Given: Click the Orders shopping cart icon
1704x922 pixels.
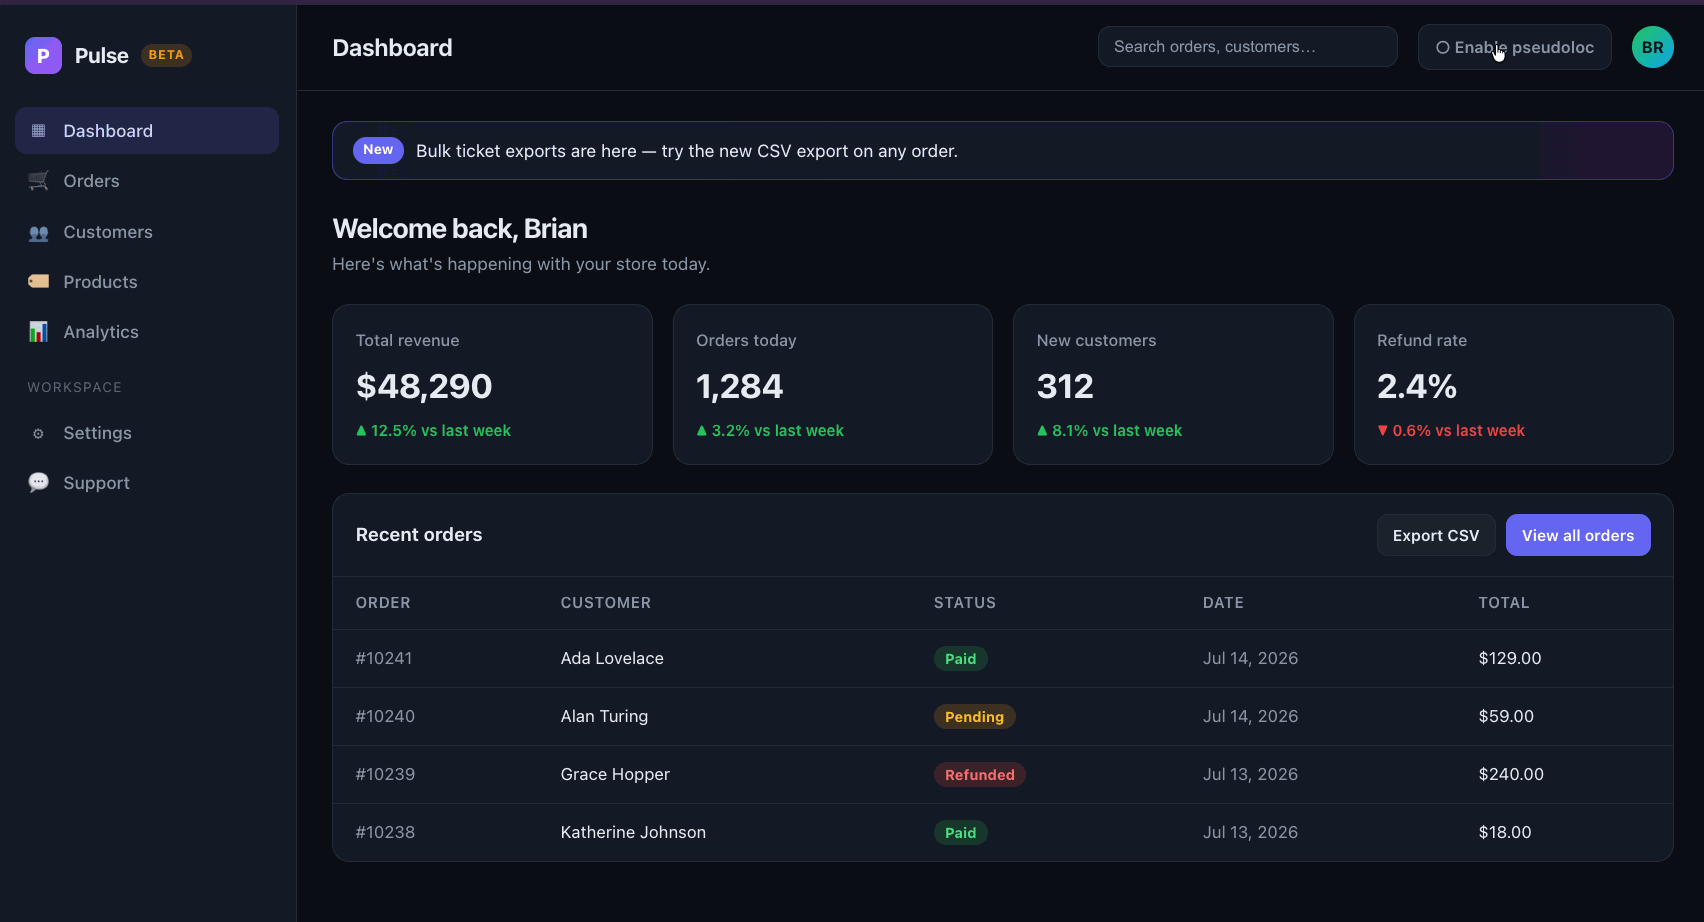Looking at the screenshot, I should tap(39, 180).
